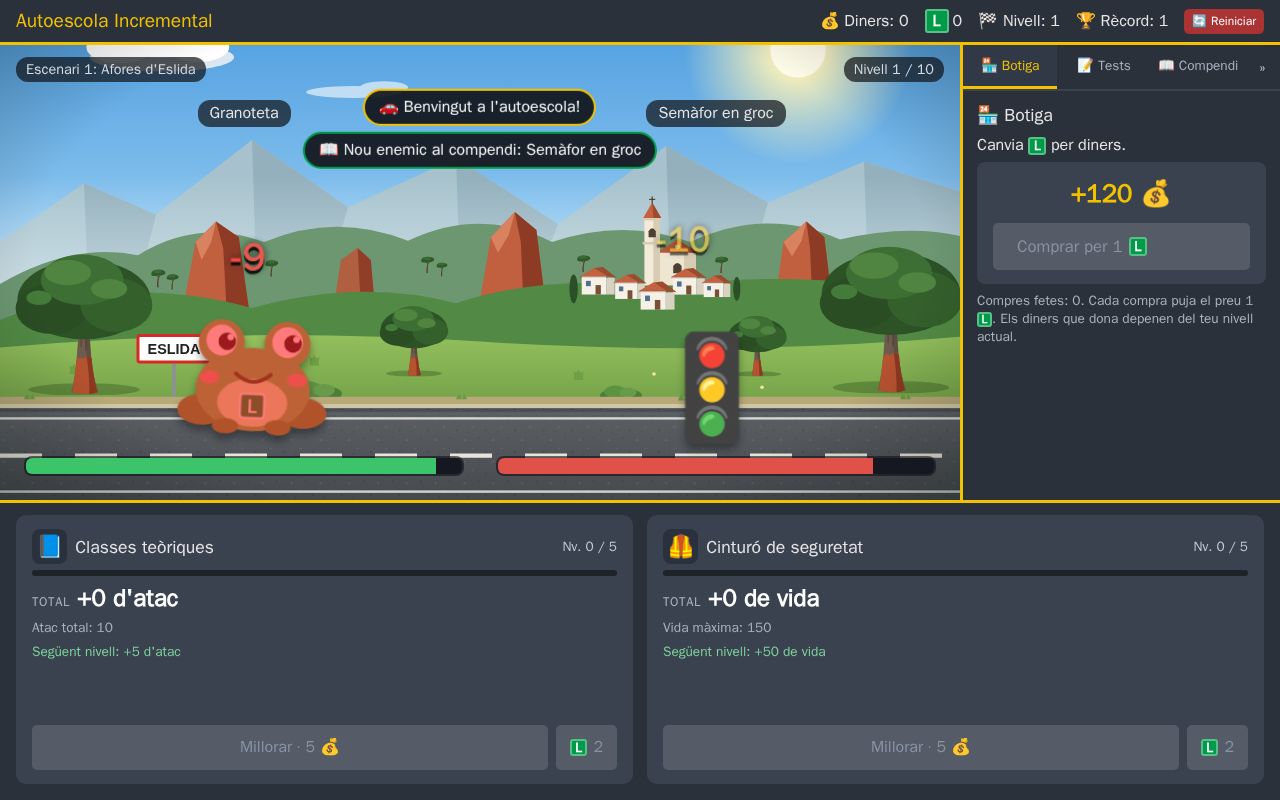This screenshot has height=800, width=1280.
Task: Click the Autoescola Incremental title
Action: pyautogui.click(x=114, y=21)
